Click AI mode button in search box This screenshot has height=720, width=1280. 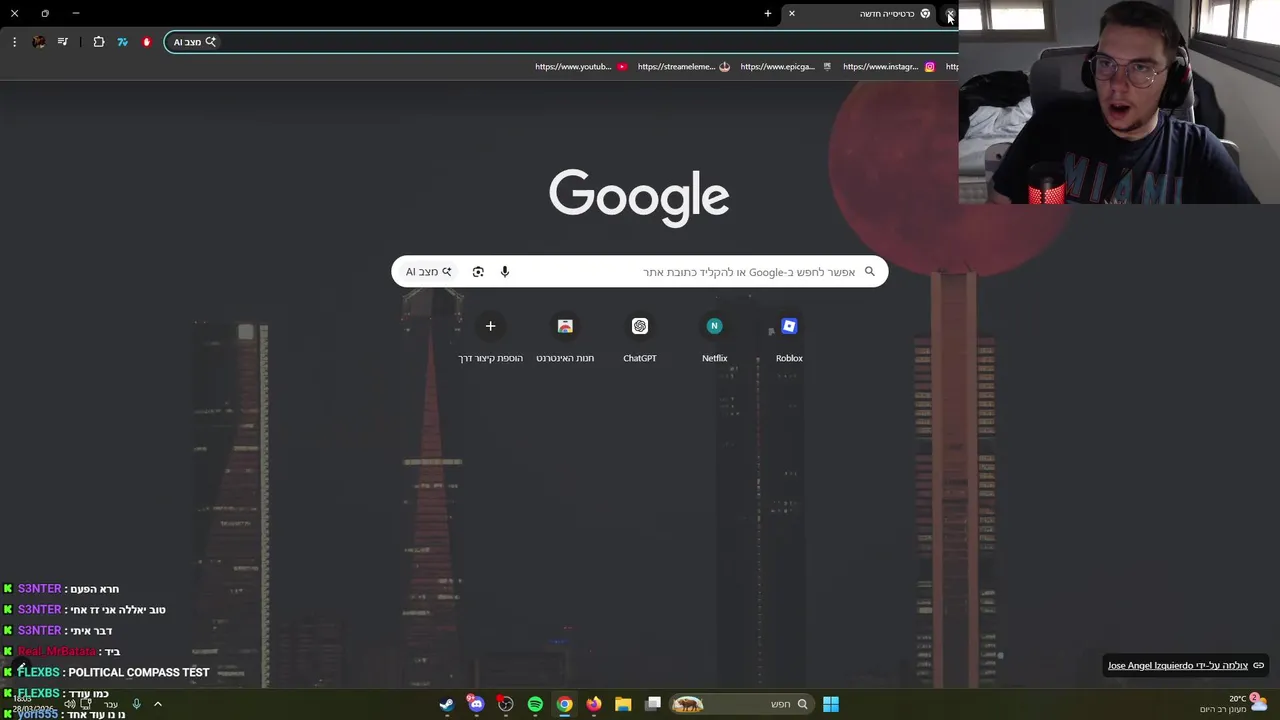coord(429,272)
